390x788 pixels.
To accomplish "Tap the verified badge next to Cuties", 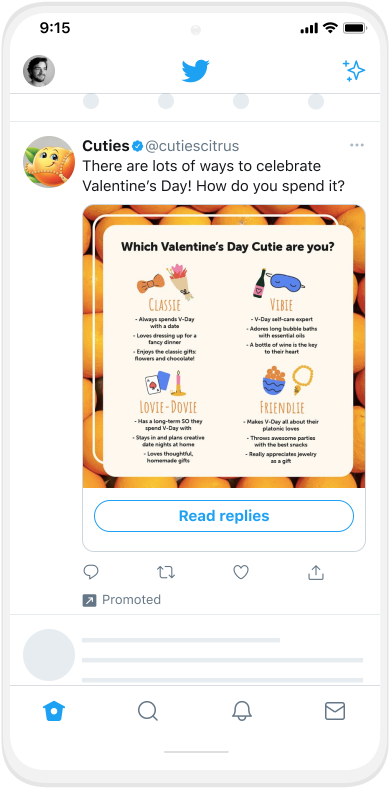I will pyautogui.click(x=137, y=146).
